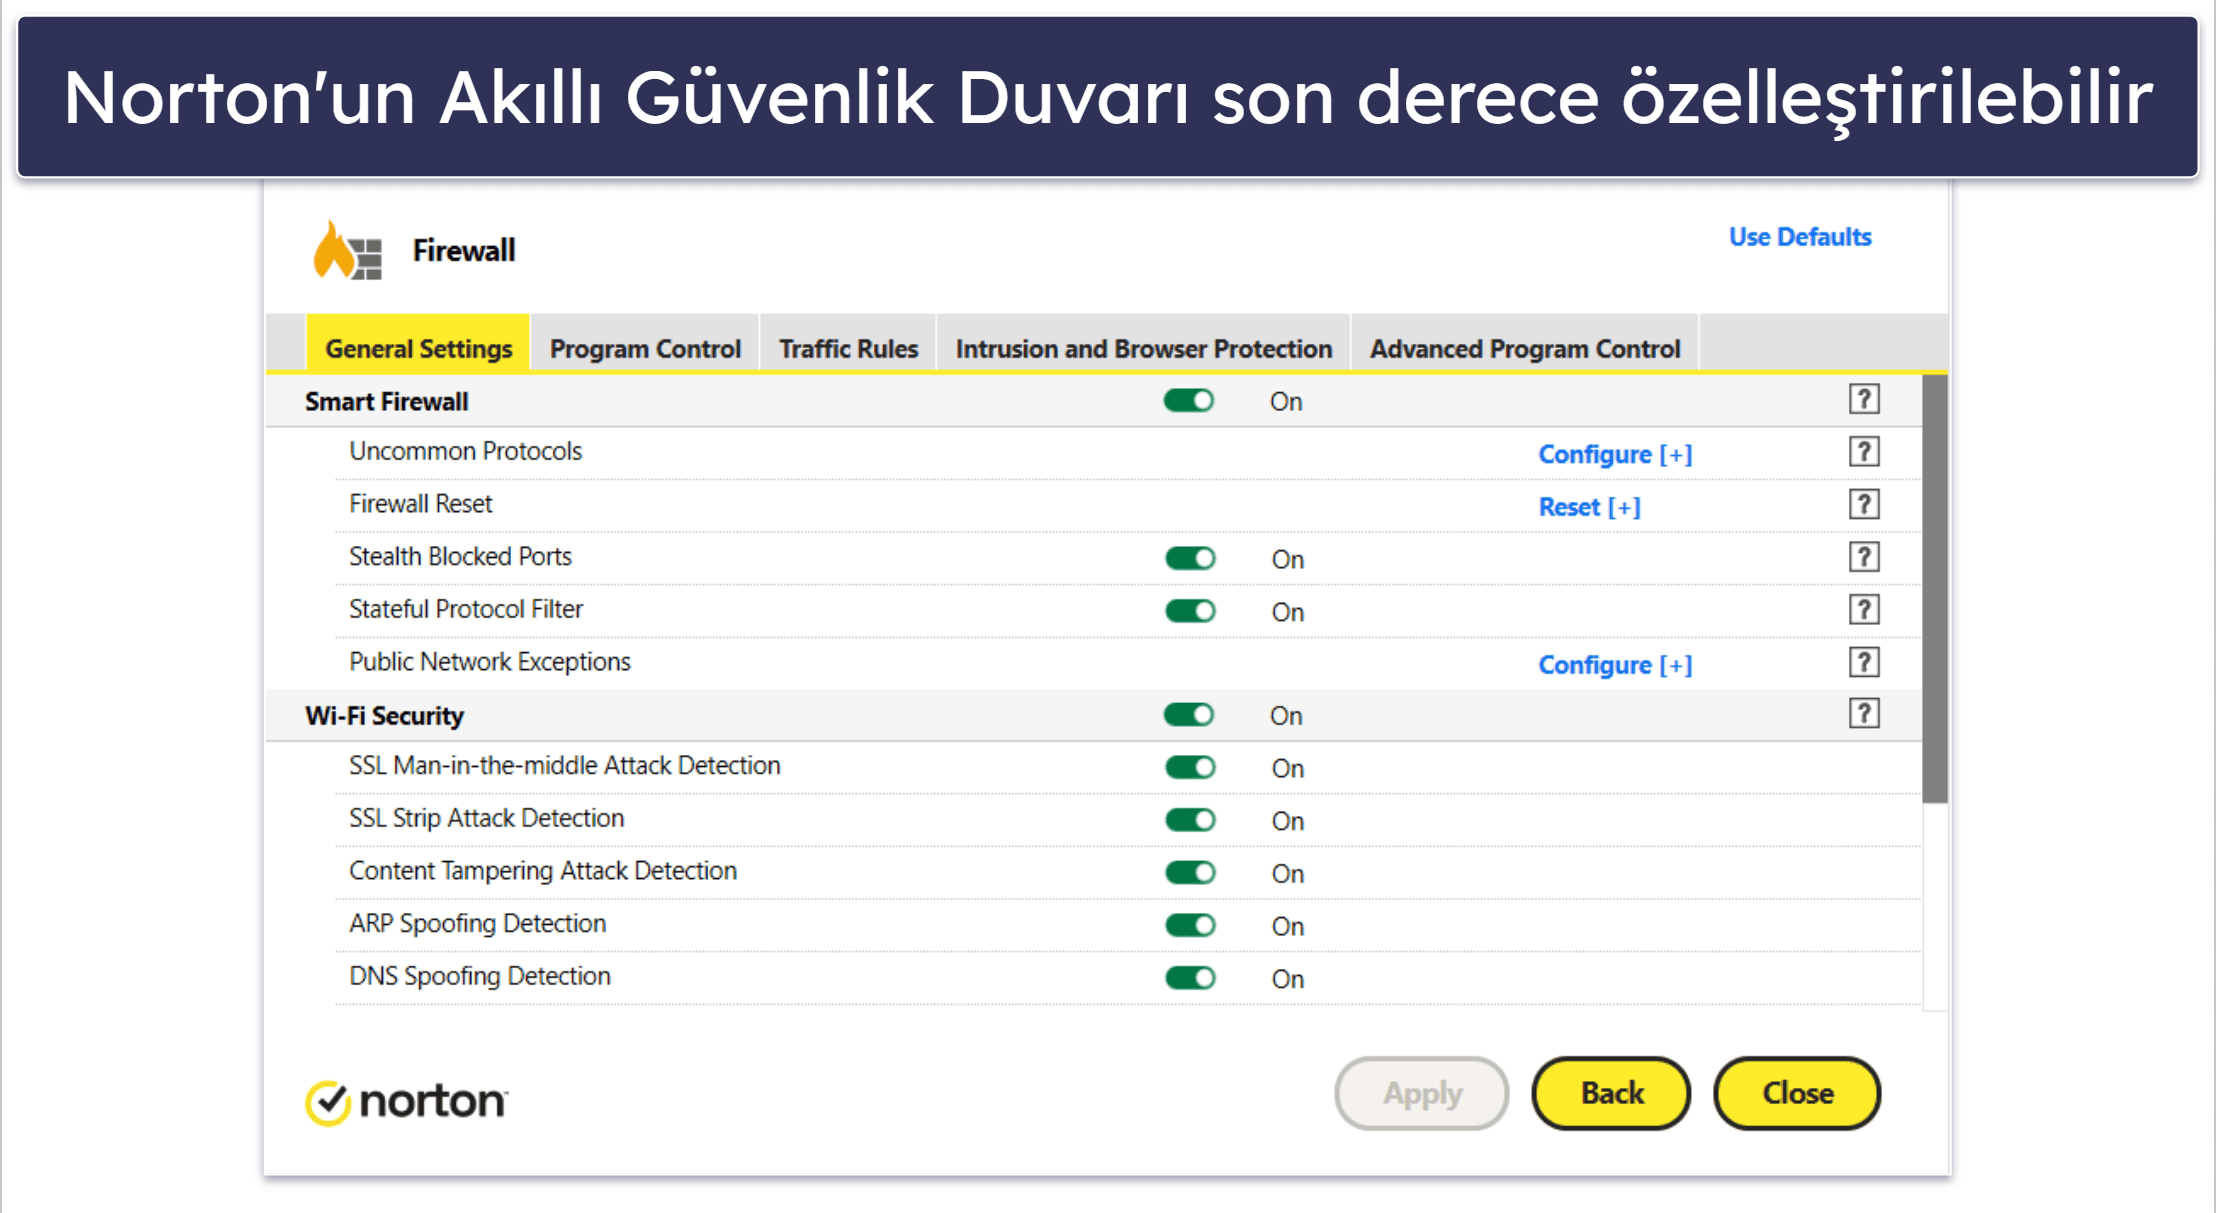Open help for Firewall Reset
Viewport: 2216px width, 1213px height.
click(x=1863, y=504)
